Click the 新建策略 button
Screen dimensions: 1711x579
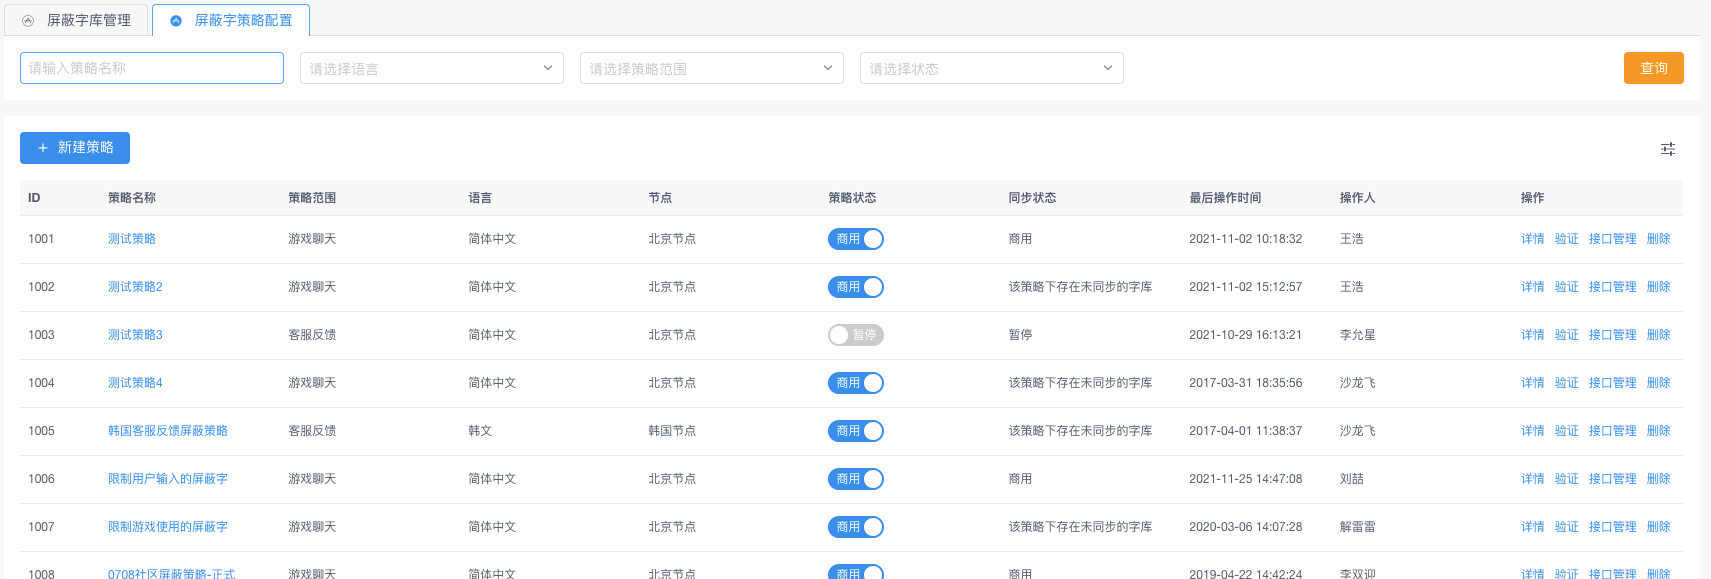(x=75, y=147)
